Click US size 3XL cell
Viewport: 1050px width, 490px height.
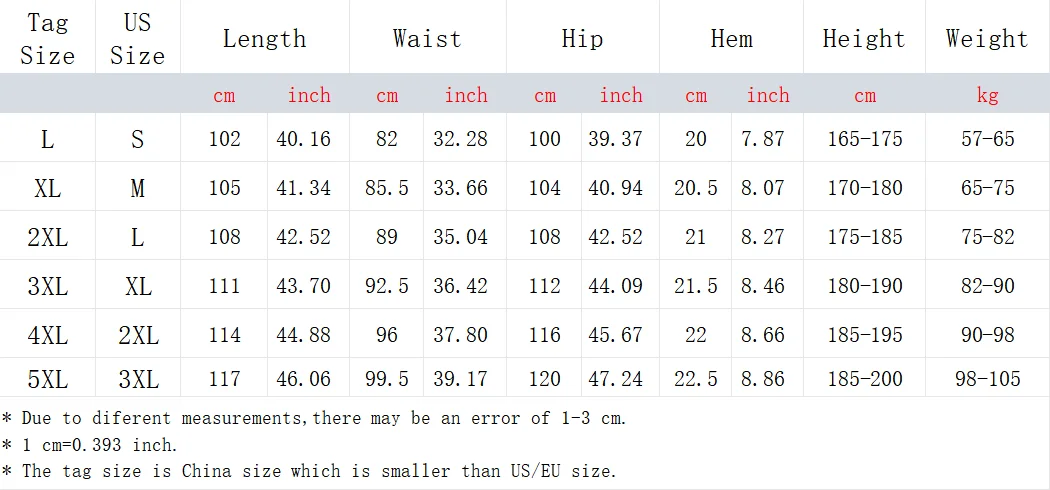[x=139, y=380]
